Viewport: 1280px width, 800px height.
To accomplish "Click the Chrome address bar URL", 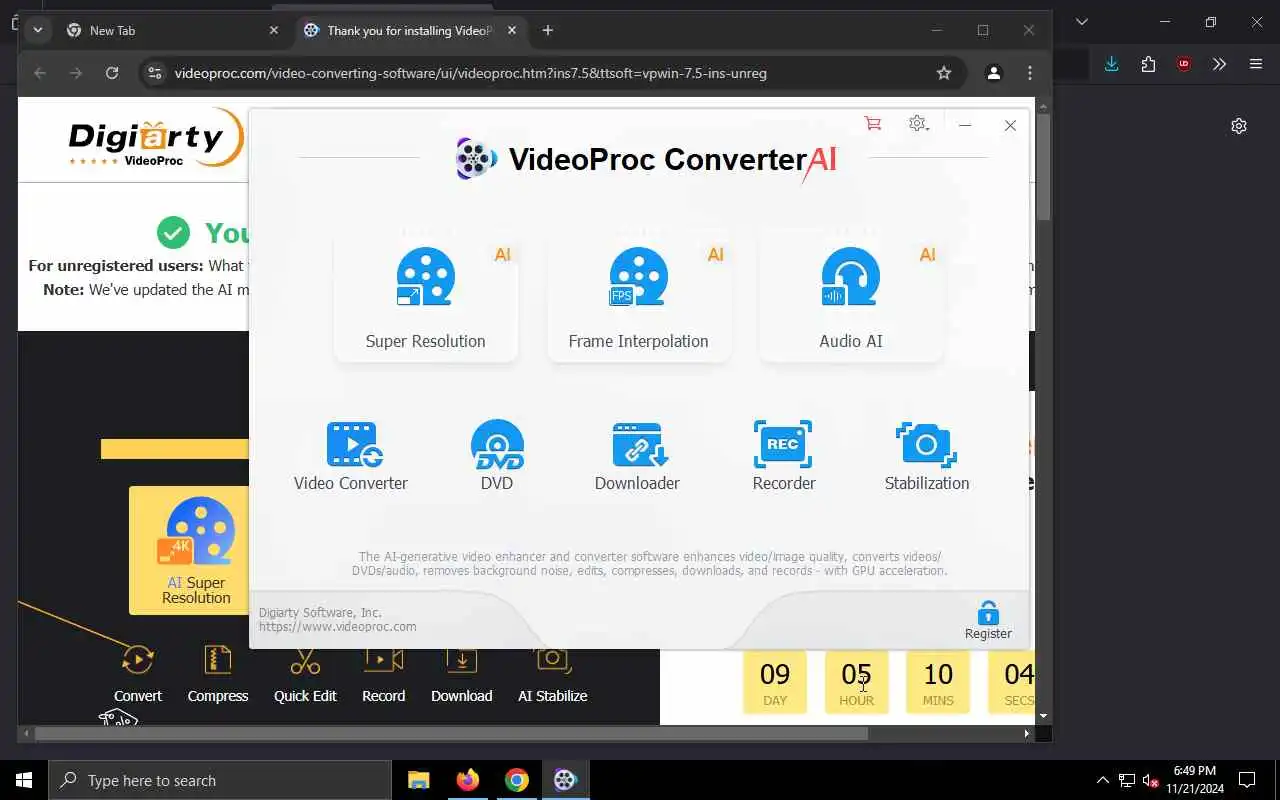I will point(470,73).
